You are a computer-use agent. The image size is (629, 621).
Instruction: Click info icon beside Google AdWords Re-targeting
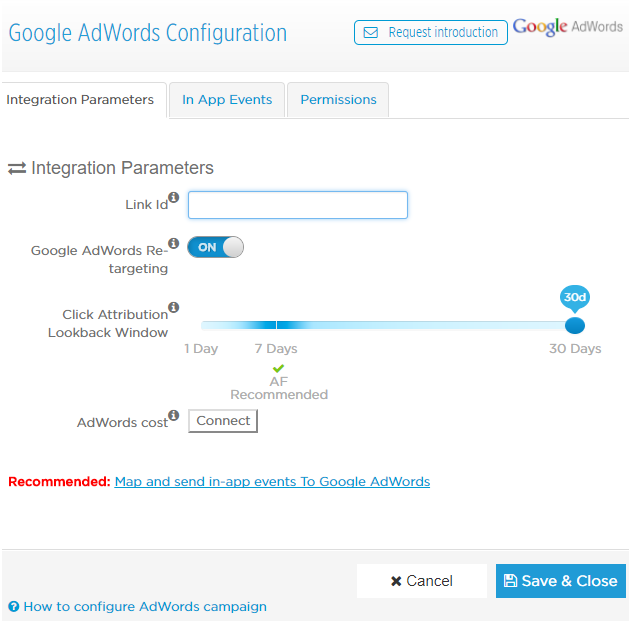tap(173, 243)
